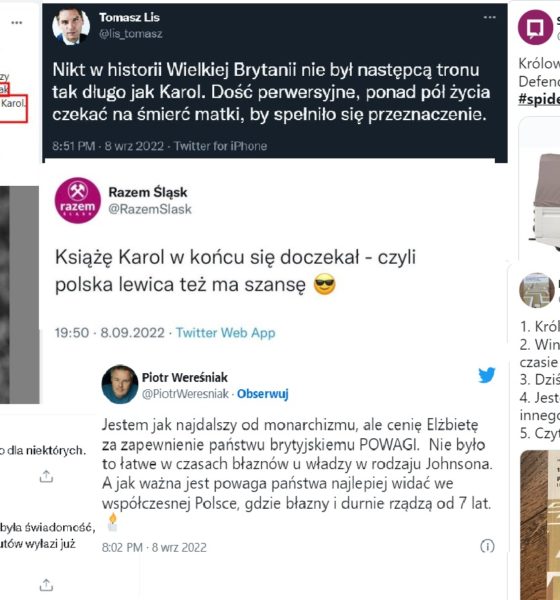Click Piotr Wereśniak profile photo

coord(120,384)
